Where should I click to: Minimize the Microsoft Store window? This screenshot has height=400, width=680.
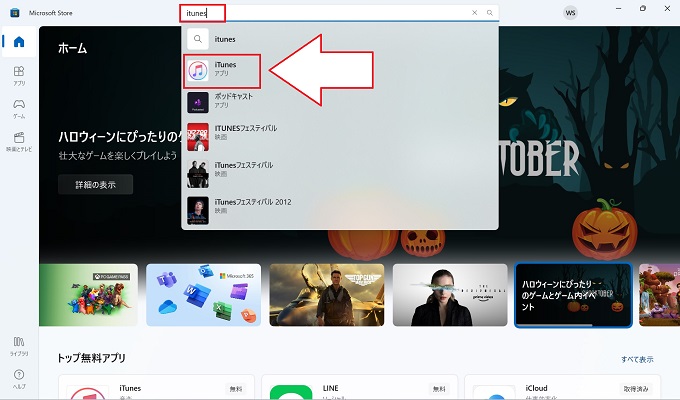point(618,9)
